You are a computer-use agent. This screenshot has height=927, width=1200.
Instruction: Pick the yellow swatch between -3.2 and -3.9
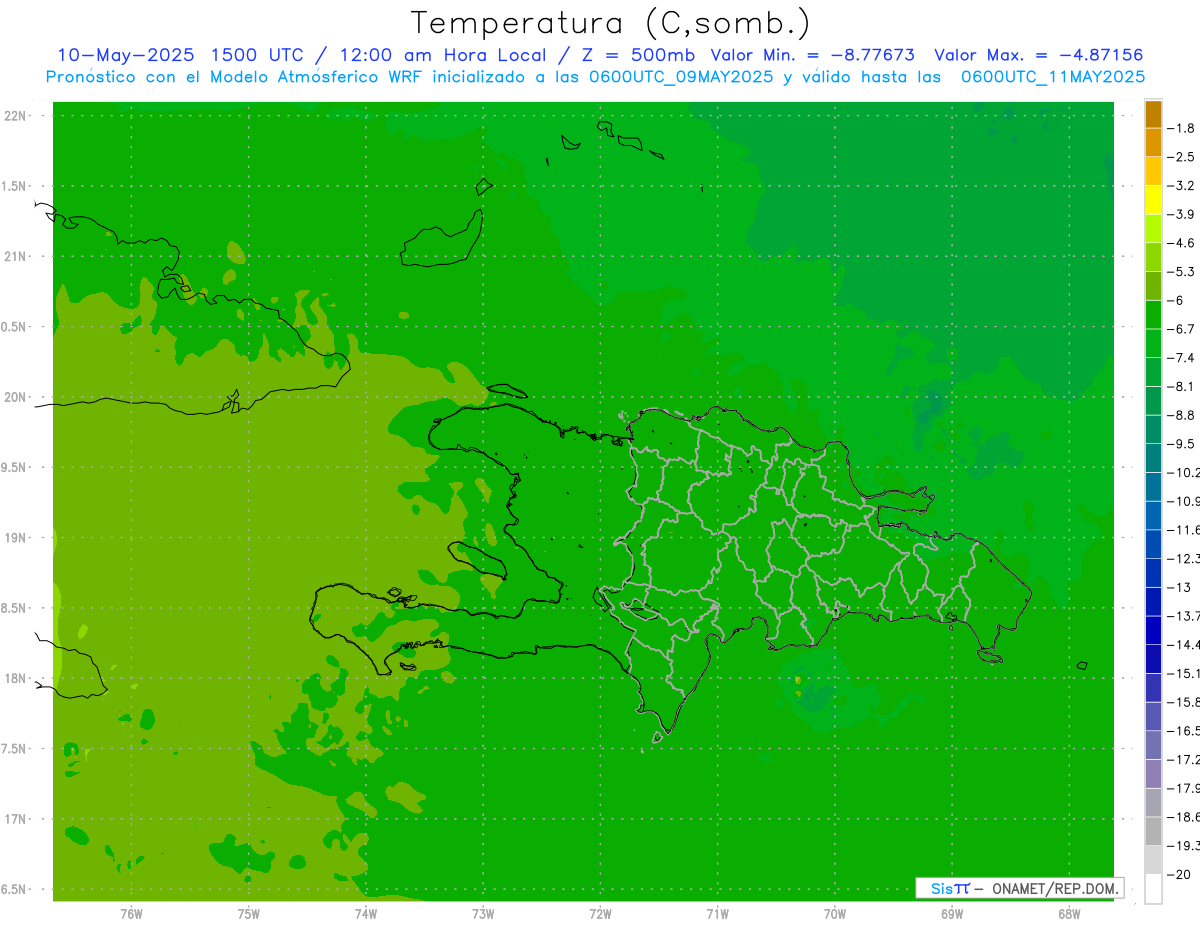click(x=1153, y=200)
